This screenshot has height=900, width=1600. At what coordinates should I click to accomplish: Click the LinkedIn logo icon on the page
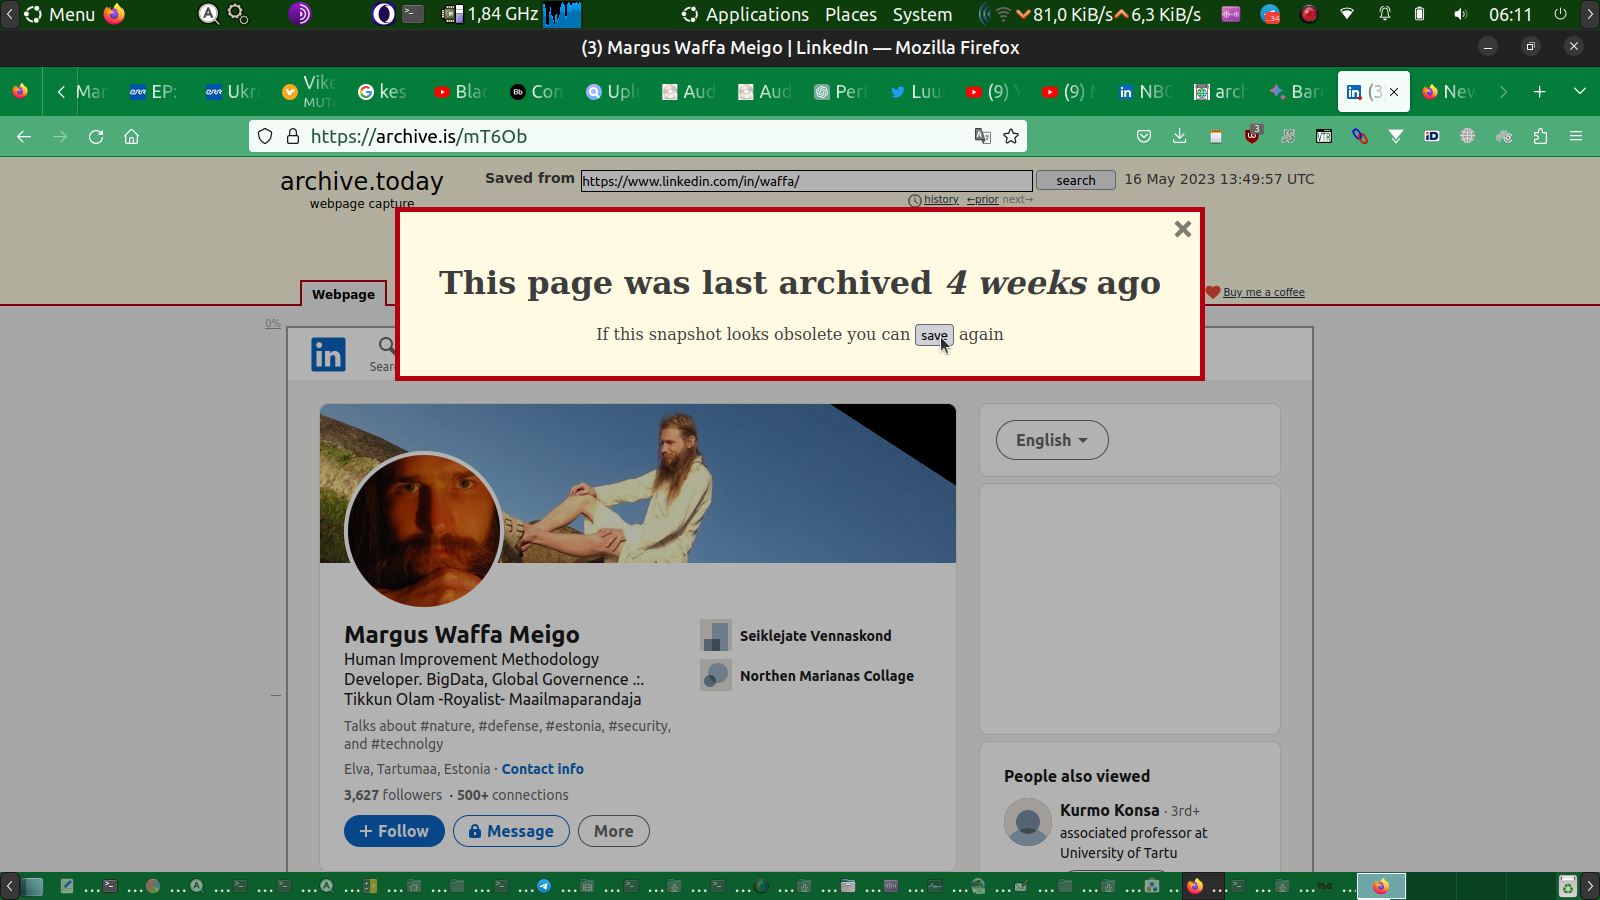point(328,355)
